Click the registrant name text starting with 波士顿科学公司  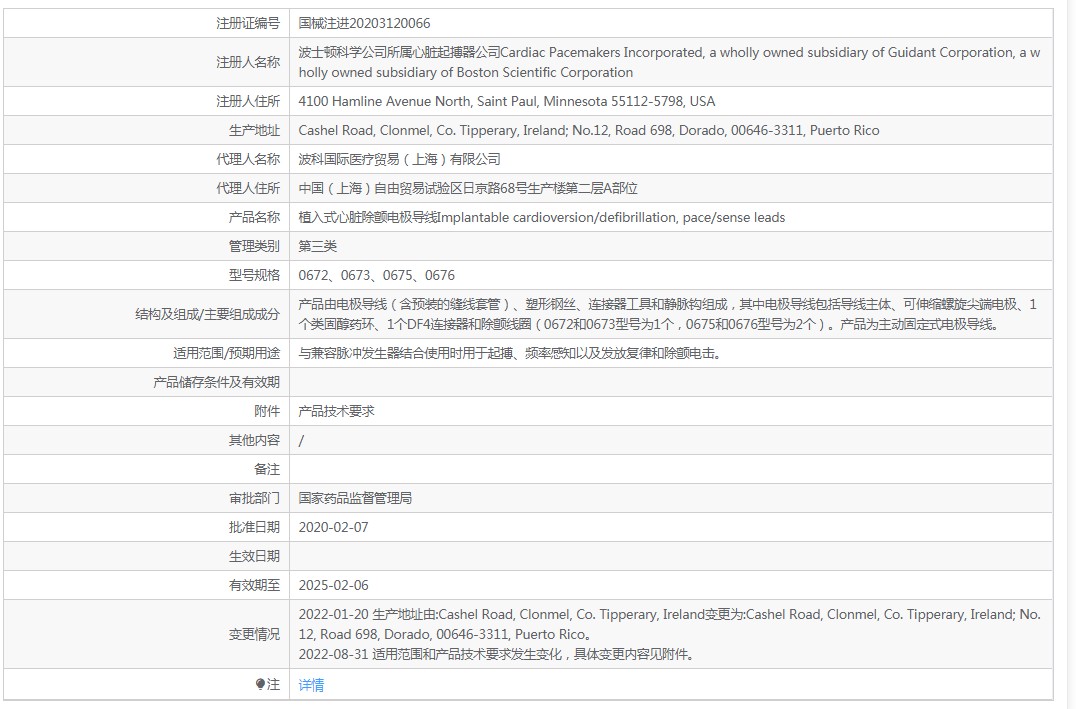point(669,62)
